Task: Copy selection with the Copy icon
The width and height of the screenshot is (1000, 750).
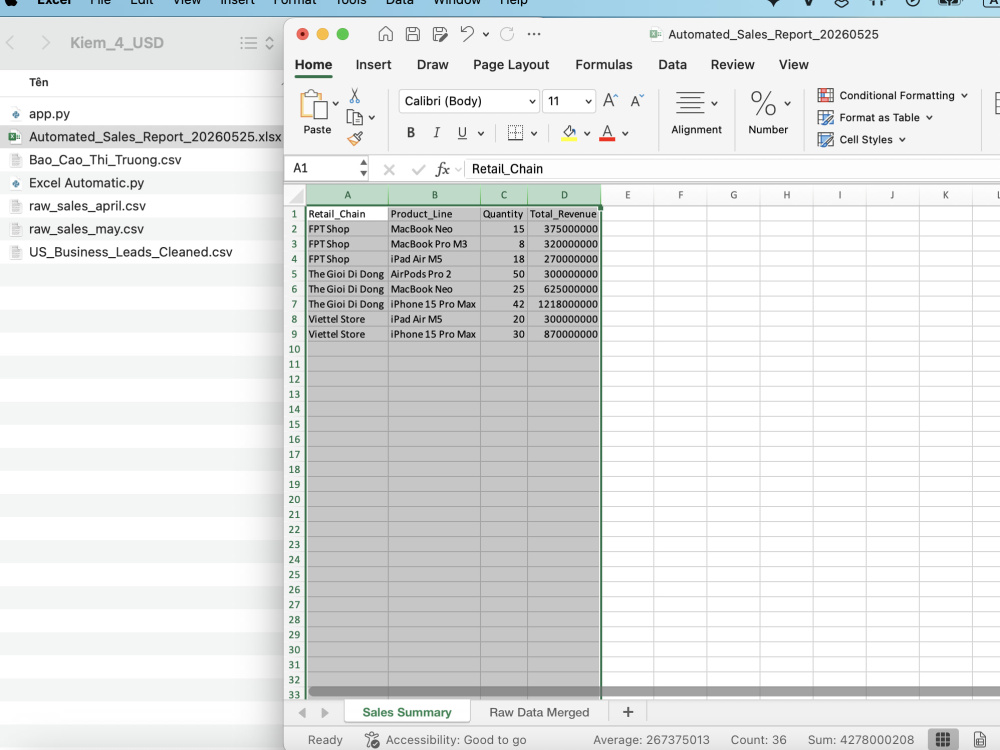Action: pyautogui.click(x=355, y=117)
